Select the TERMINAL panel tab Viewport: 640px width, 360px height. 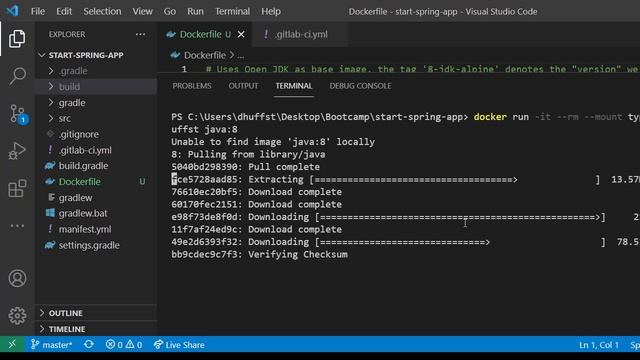tap(293, 86)
